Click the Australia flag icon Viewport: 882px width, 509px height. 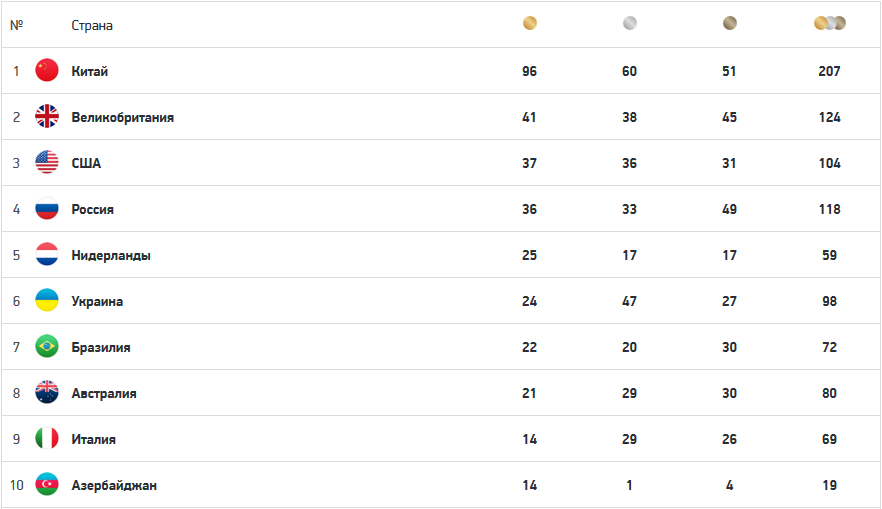(x=47, y=393)
